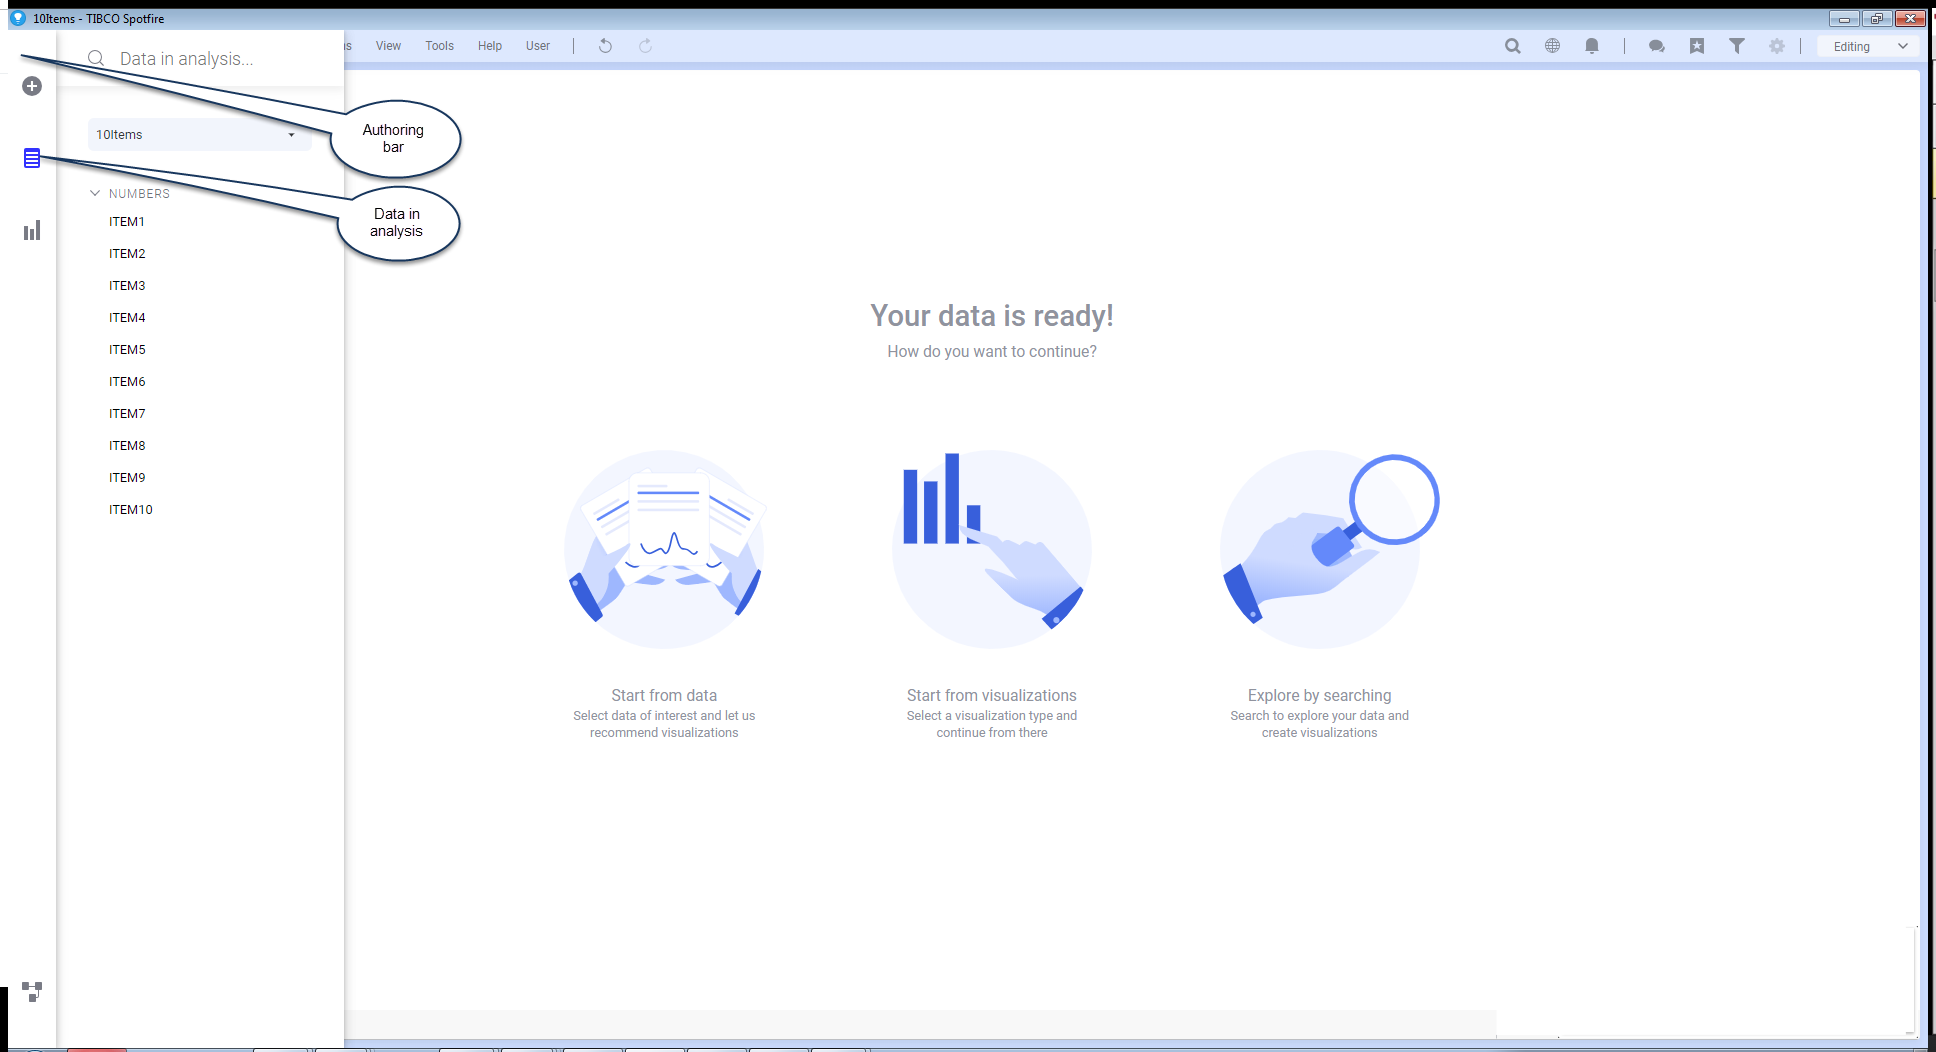Select column ITEM8

(127, 446)
